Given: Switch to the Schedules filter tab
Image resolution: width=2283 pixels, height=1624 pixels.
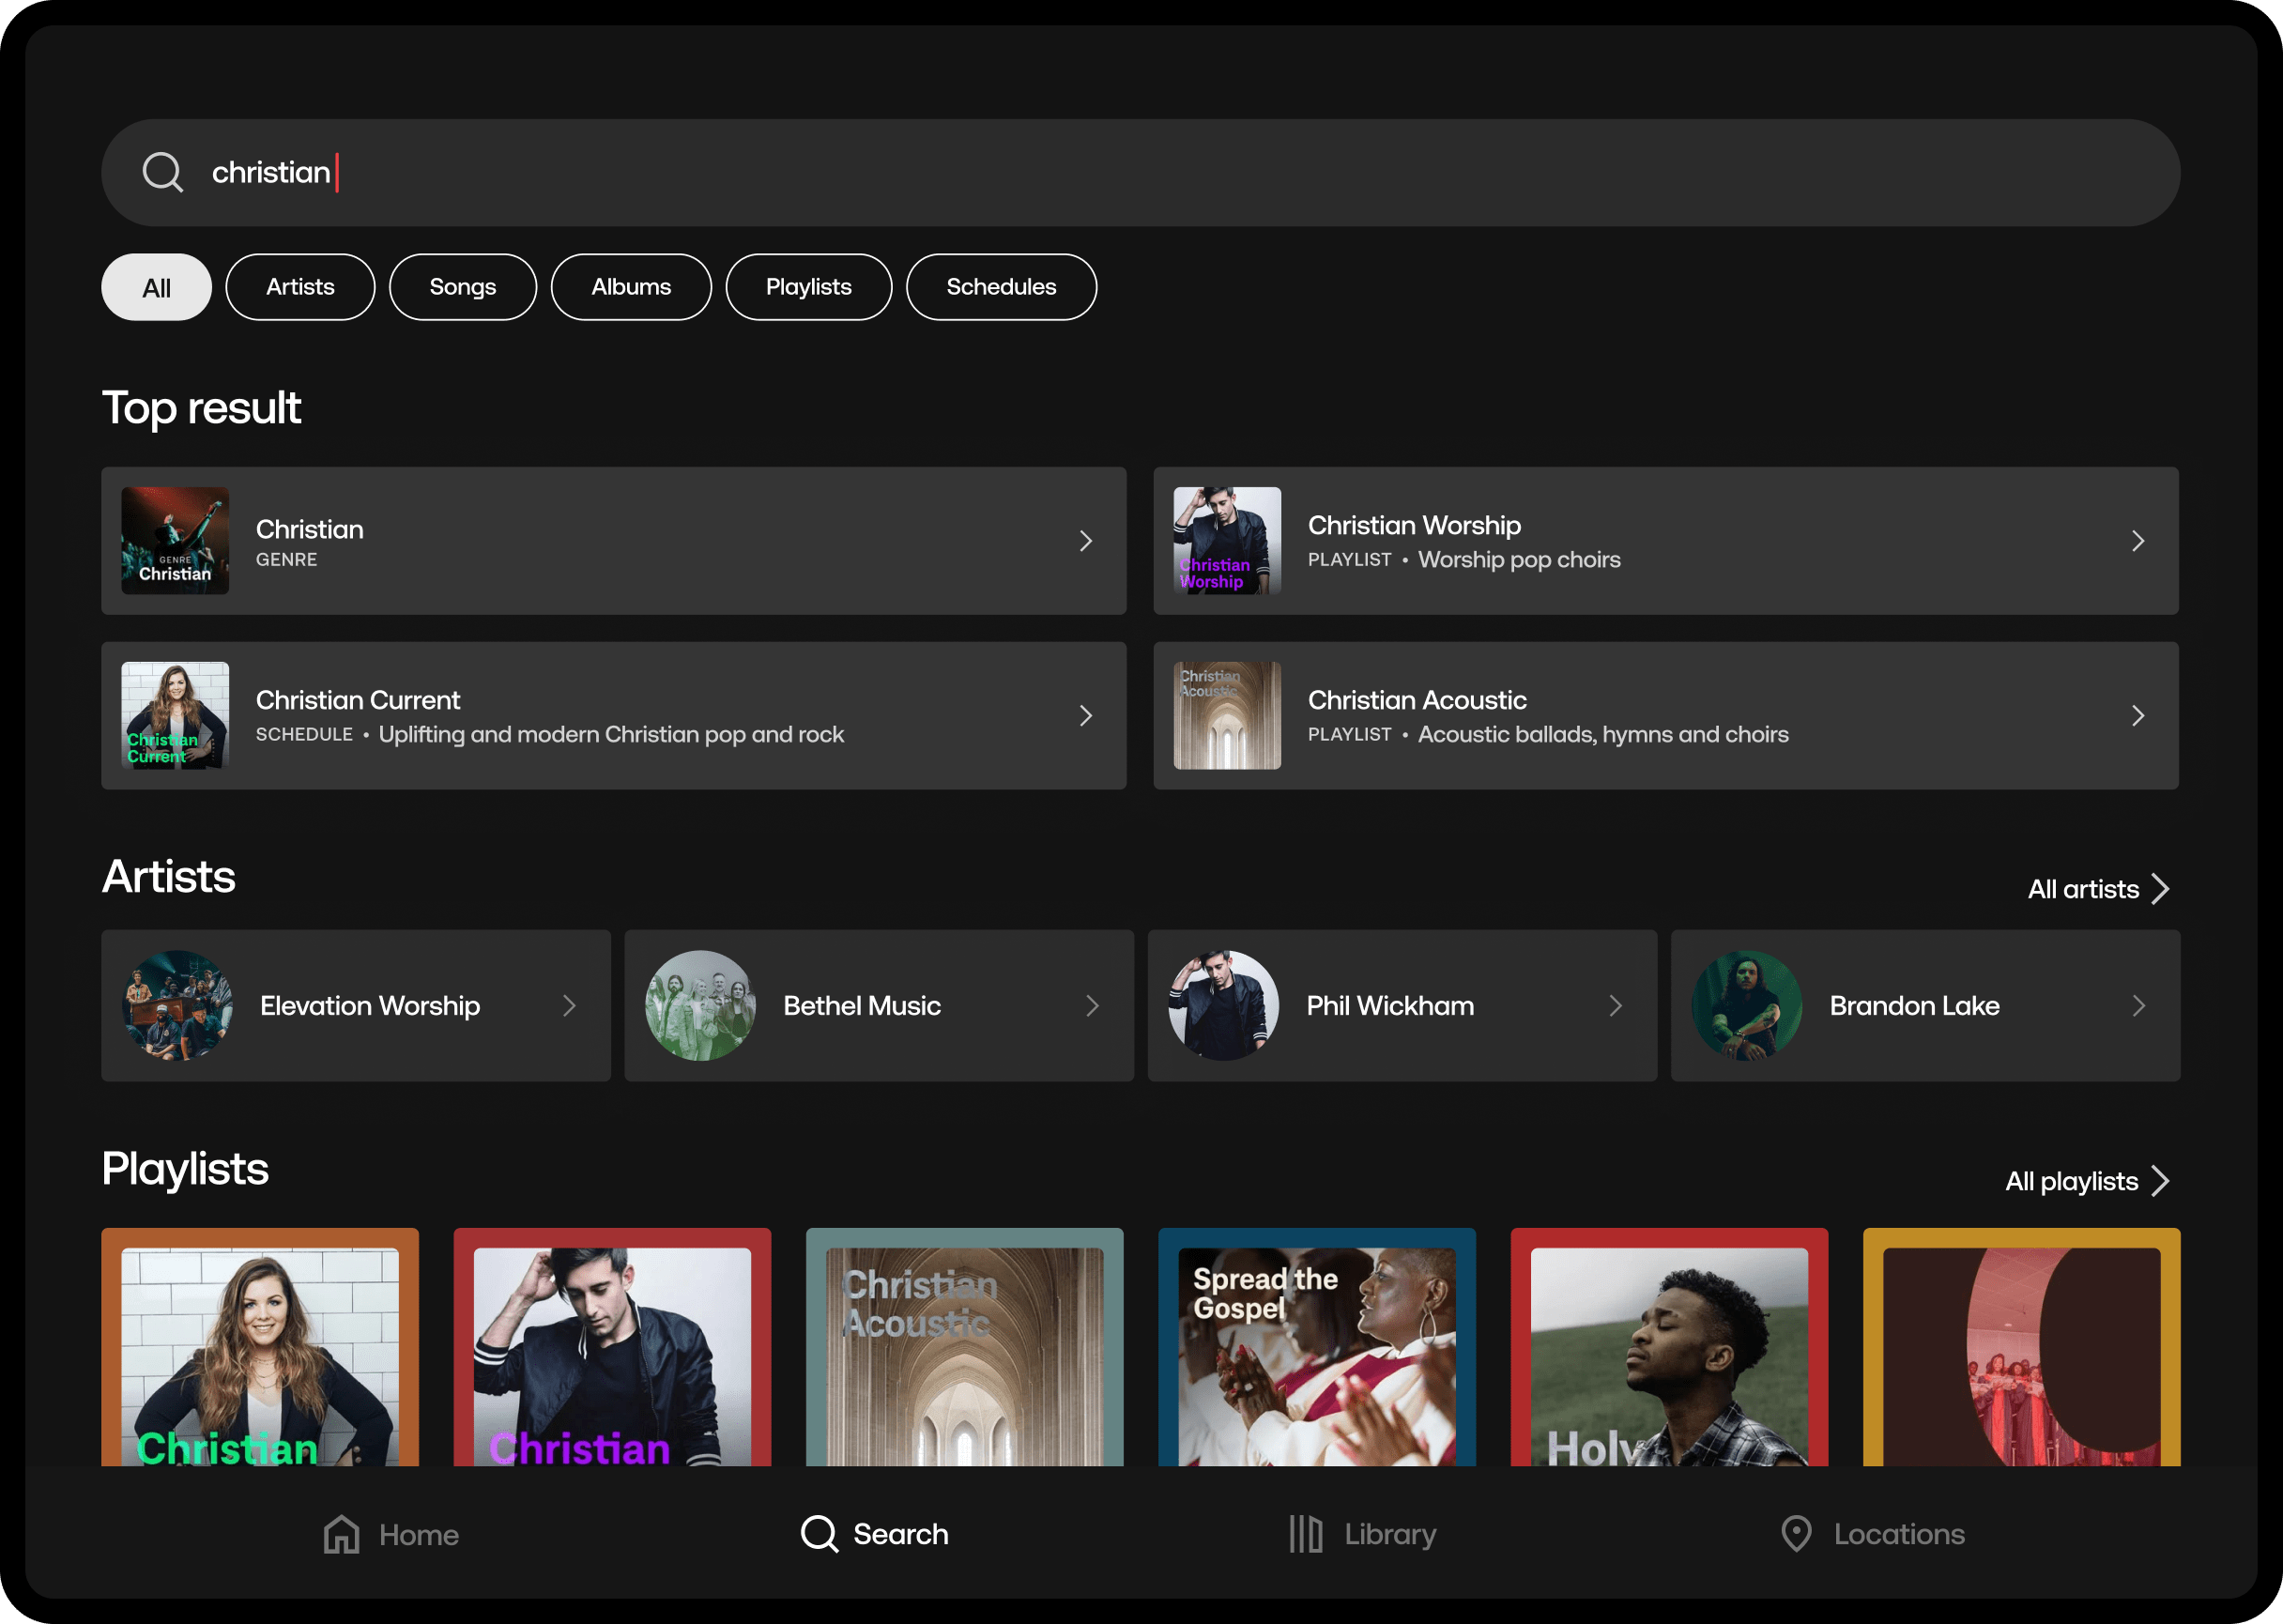Looking at the screenshot, I should pos(1001,288).
